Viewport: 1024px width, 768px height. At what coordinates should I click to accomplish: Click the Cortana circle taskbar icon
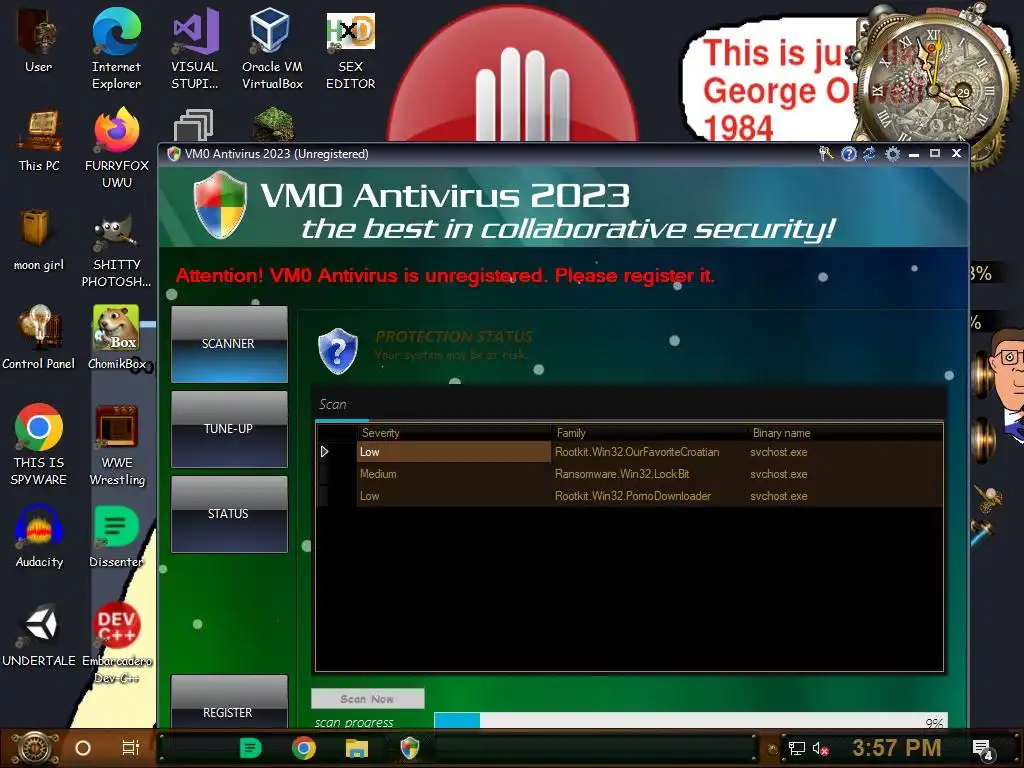[x=83, y=748]
